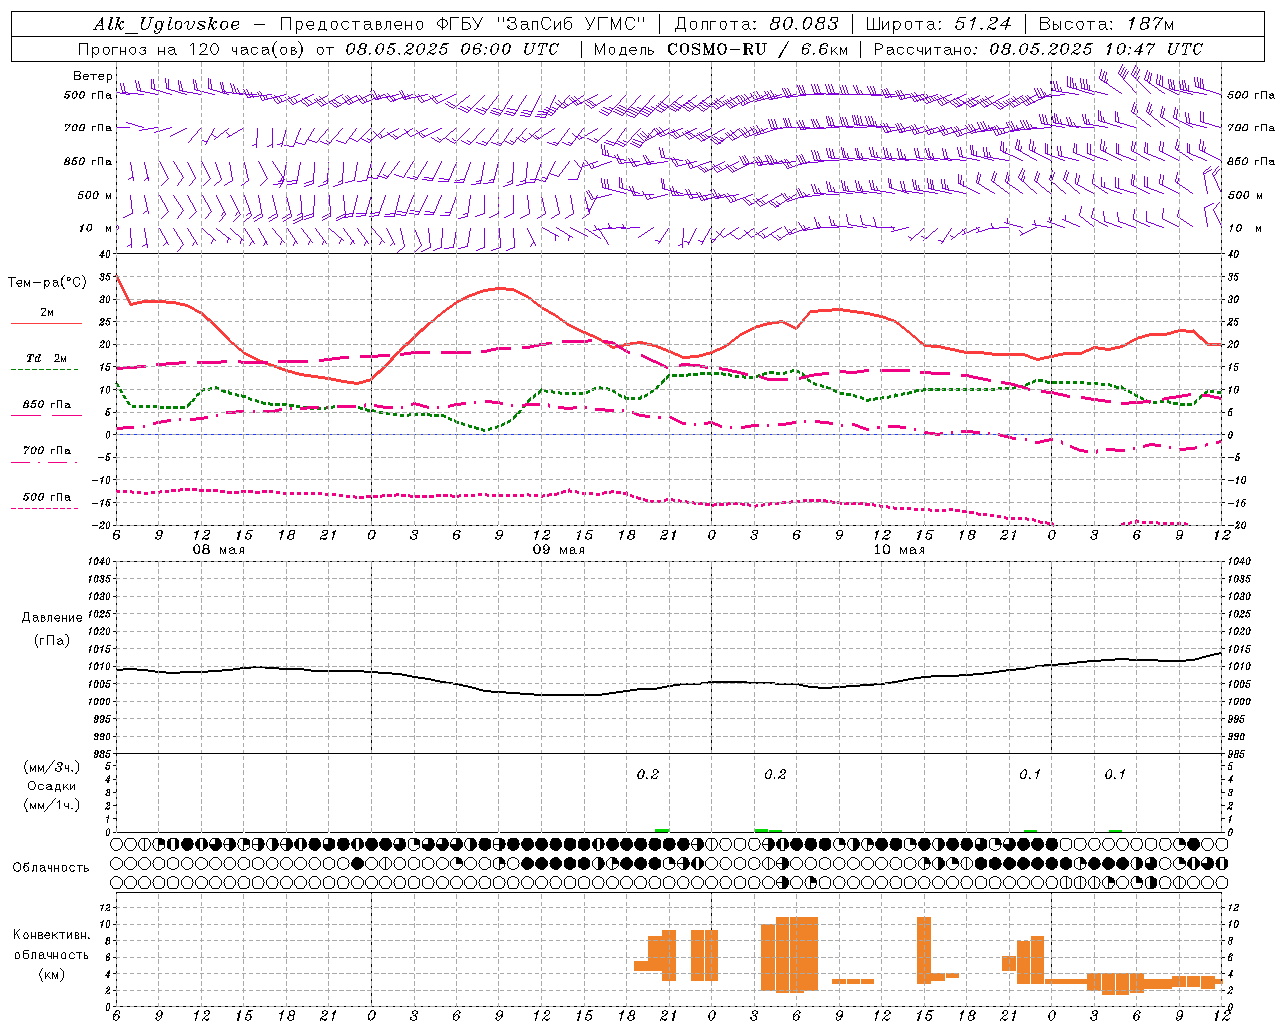Click the (мм/1ч.) precipitation unit label
Screen dimensions: 1280x1024
click(x=52, y=805)
